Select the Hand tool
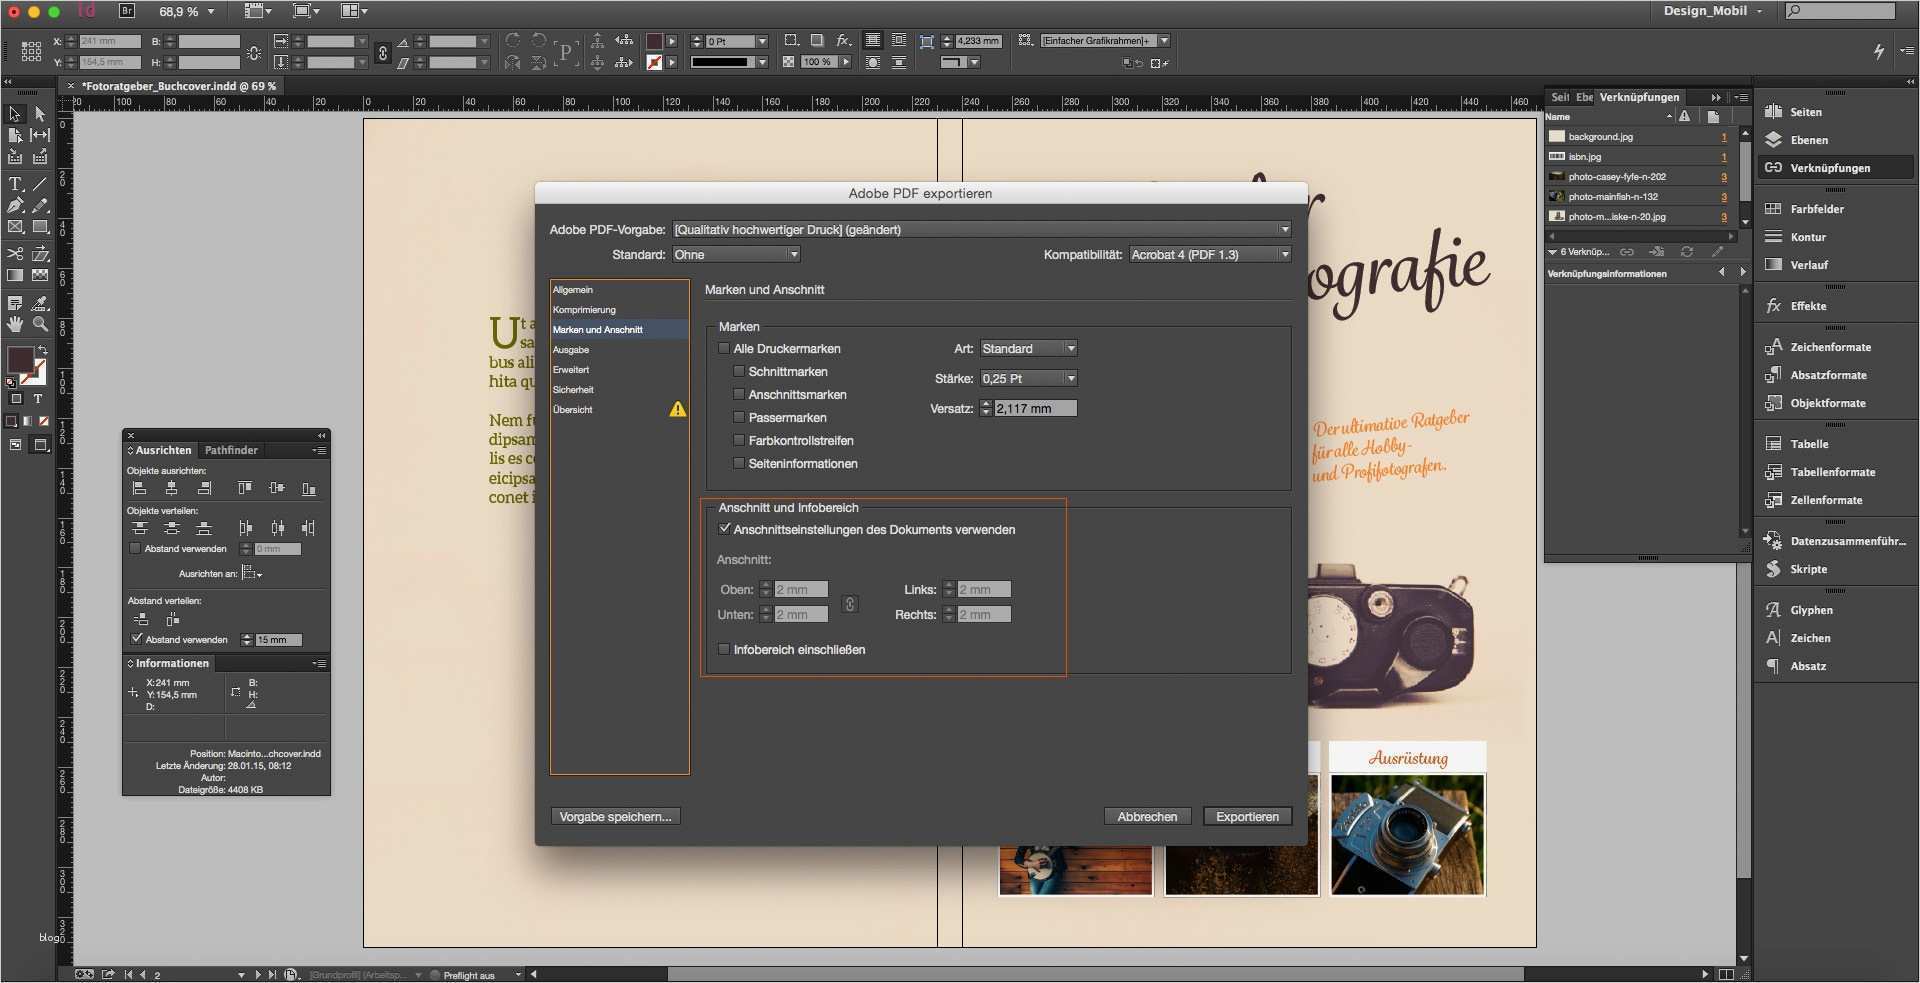The height and width of the screenshot is (983, 1920). click(x=15, y=324)
